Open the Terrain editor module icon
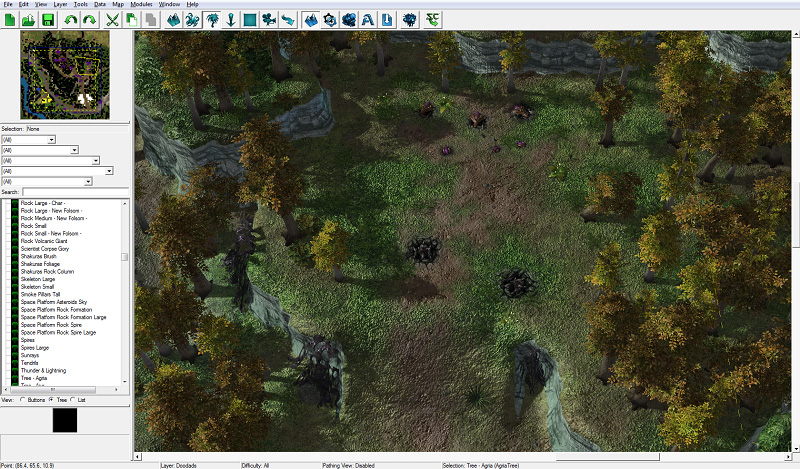This screenshot has width=800, height=469. click(x=311, y=20)
